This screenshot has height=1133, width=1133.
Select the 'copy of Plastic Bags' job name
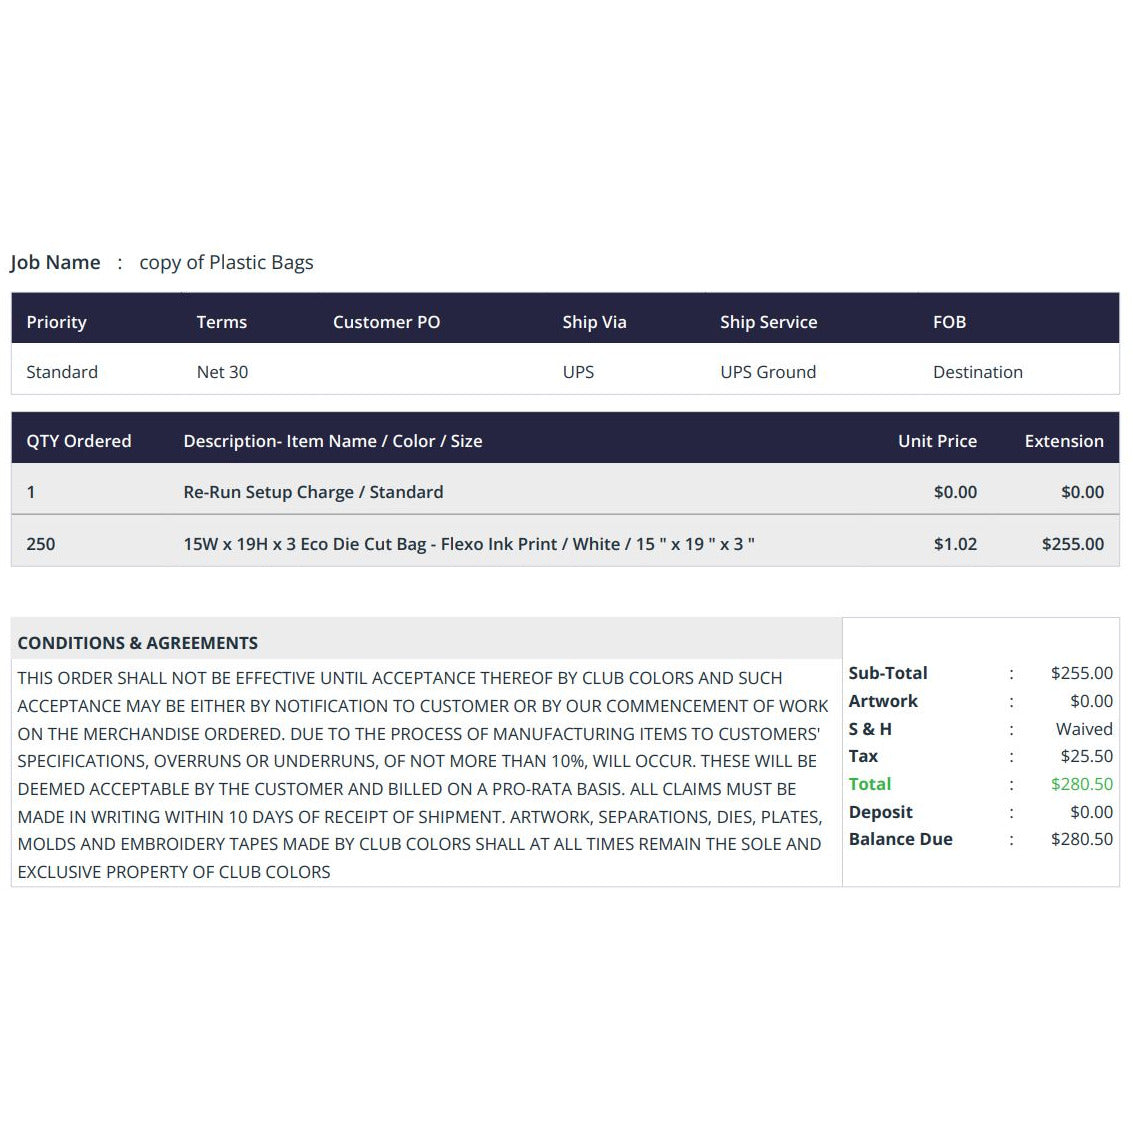click(226, 262)
